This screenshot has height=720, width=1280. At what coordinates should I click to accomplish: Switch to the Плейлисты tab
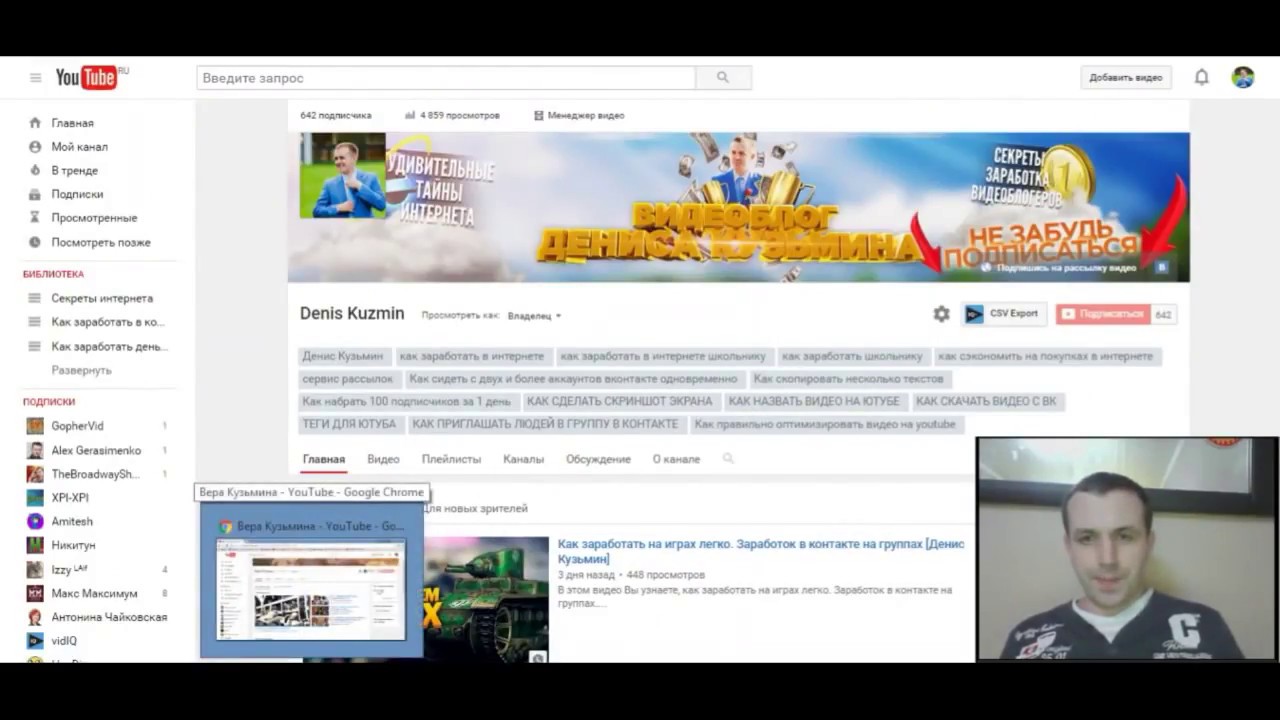click(x=451, y=459)
